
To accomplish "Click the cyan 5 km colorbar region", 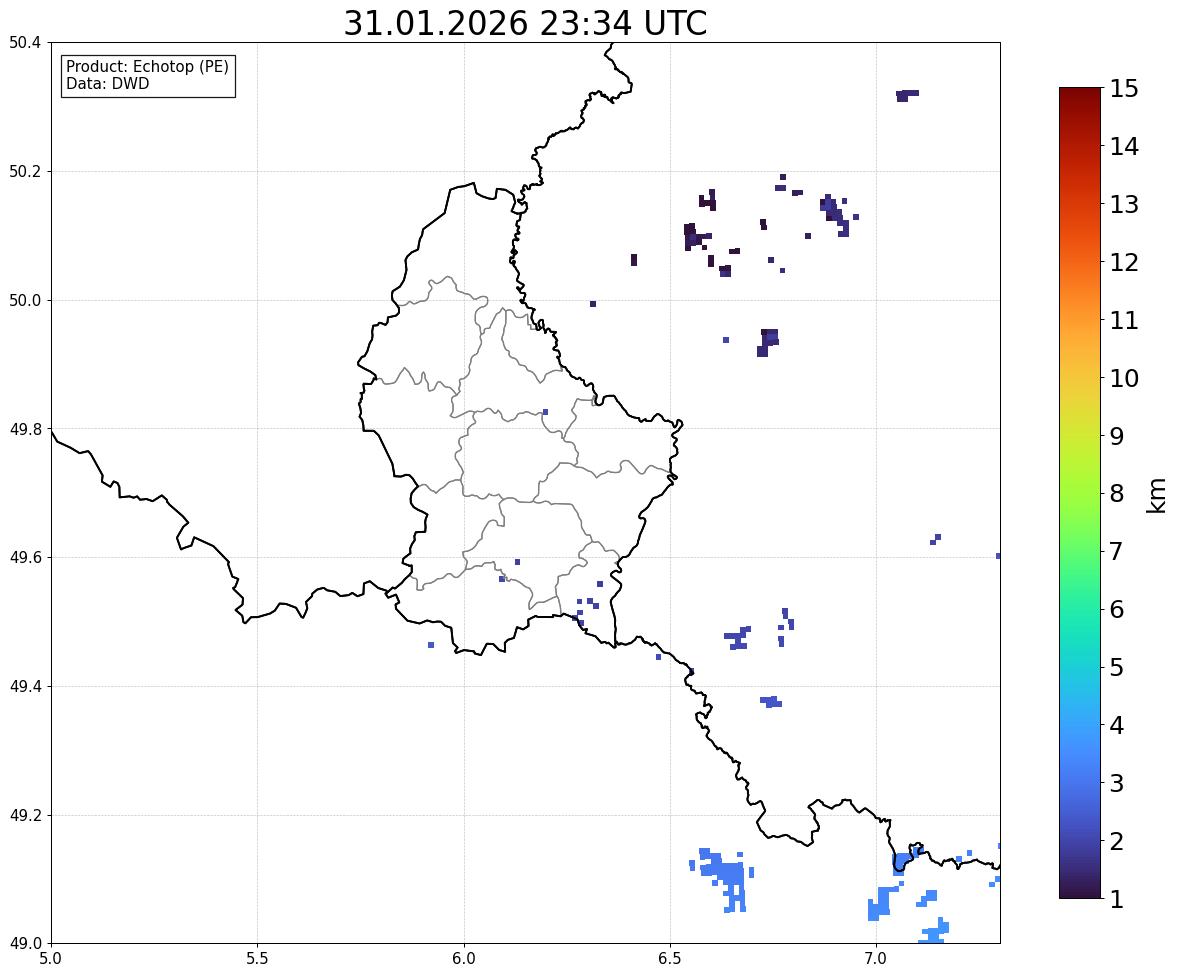I will click(x=1080, y=666).
